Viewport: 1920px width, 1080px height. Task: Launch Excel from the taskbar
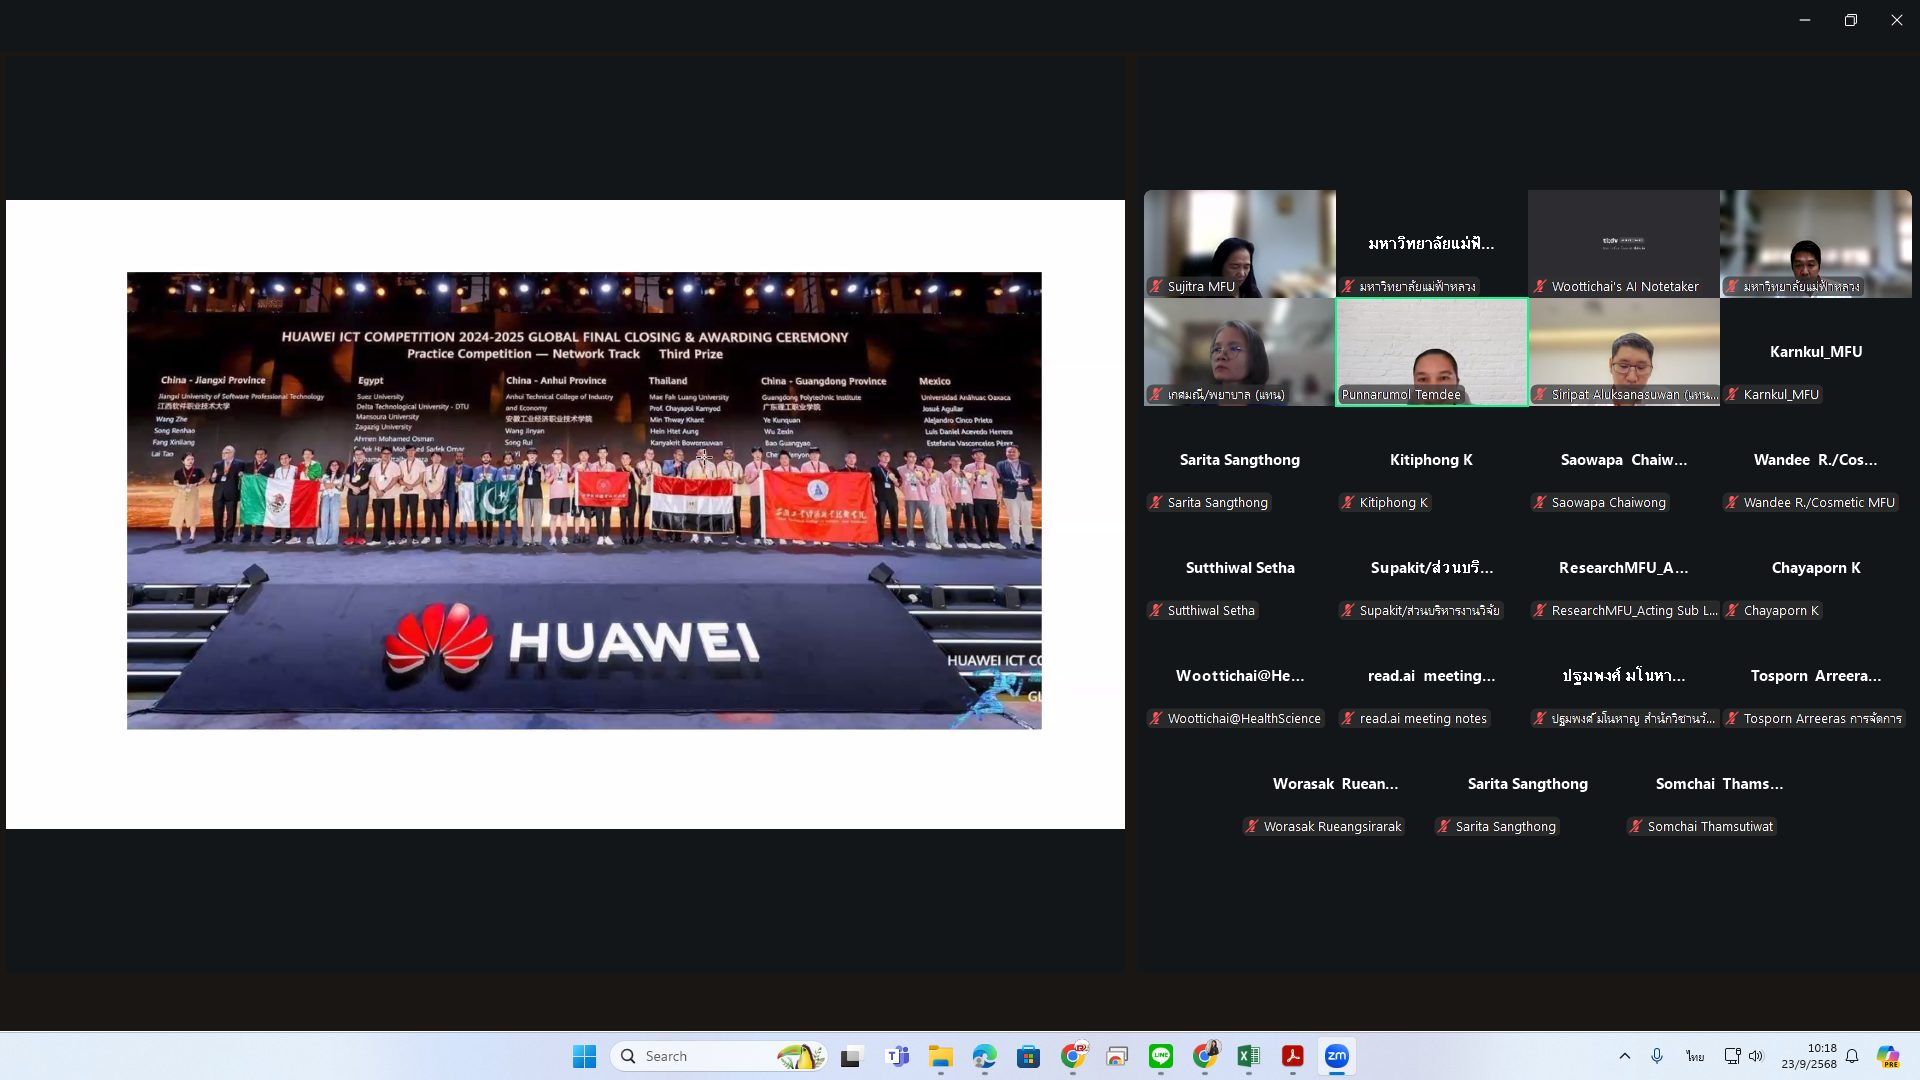[1248, 1056]
